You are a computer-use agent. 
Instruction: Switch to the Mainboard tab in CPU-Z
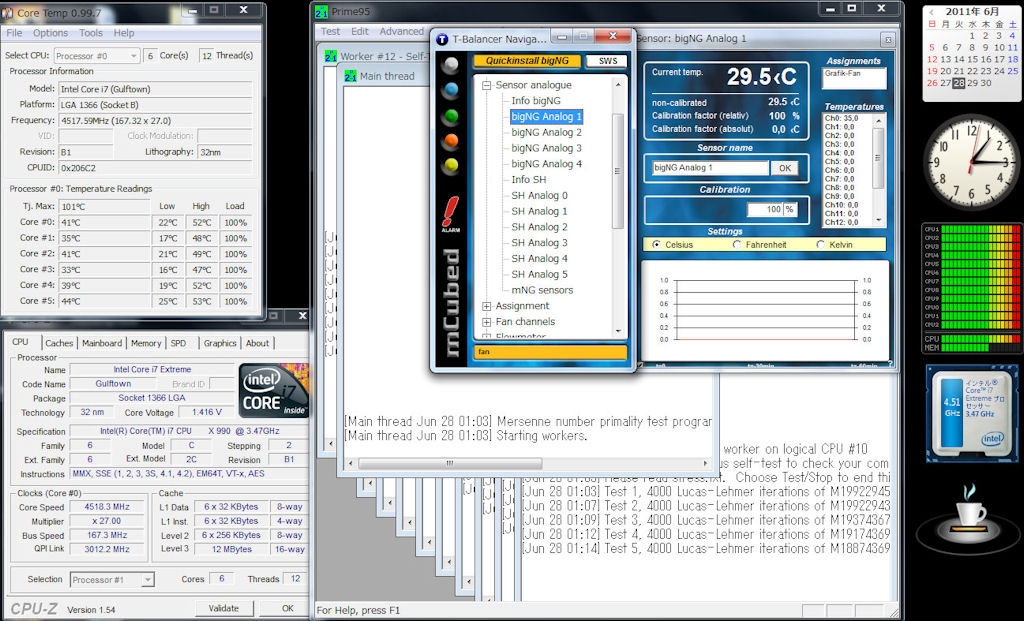tap(102, 343)
